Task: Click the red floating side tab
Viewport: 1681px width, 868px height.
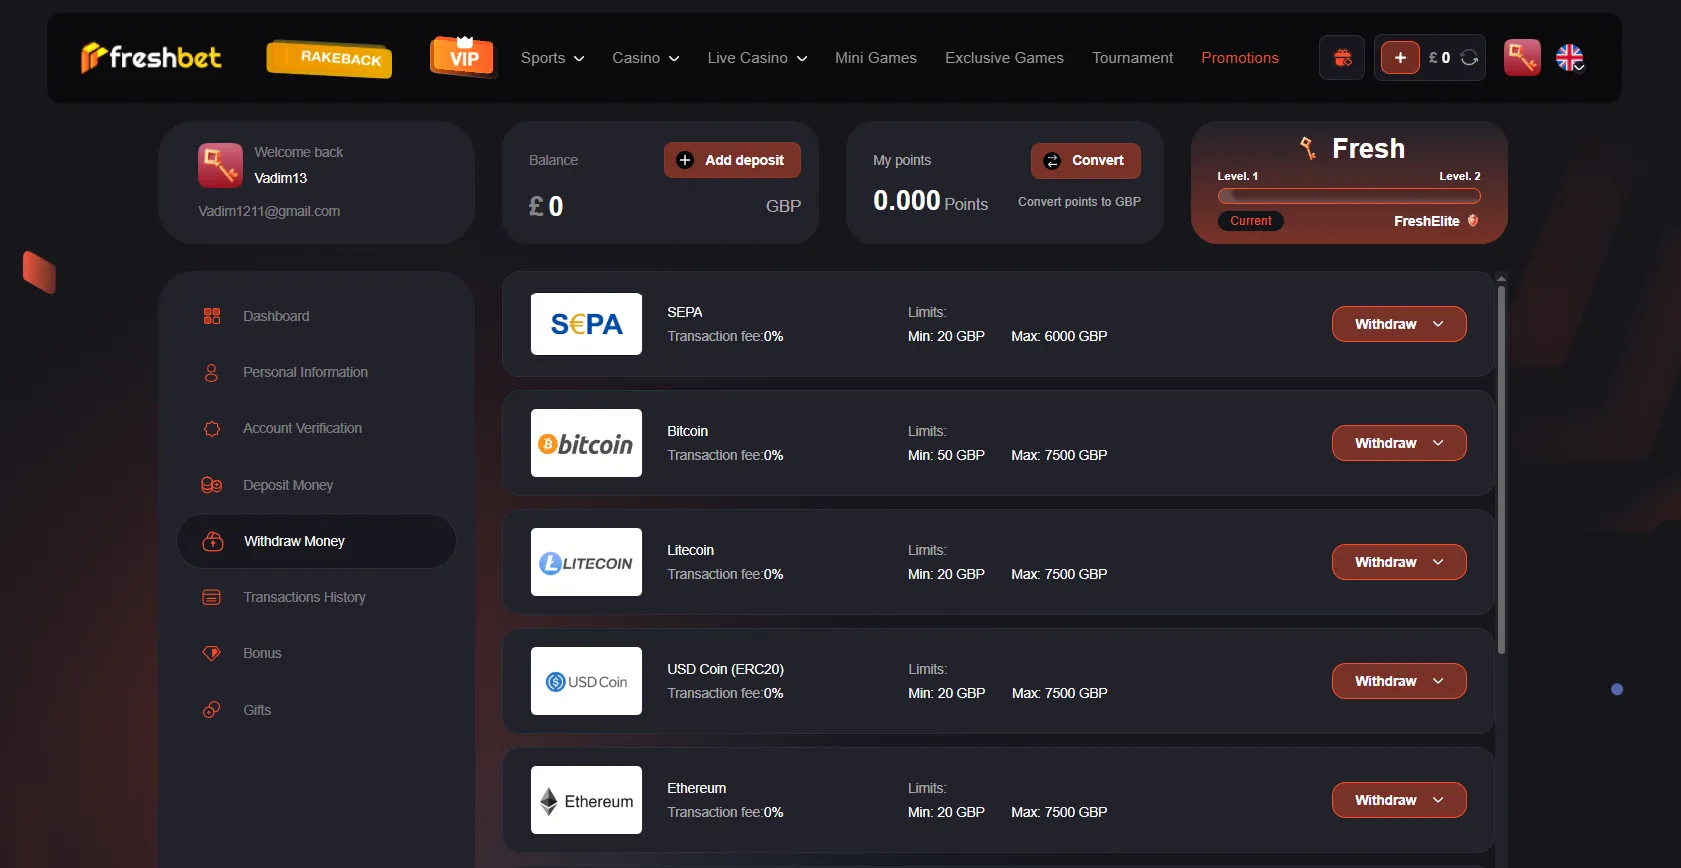Action: click(39, 272)
